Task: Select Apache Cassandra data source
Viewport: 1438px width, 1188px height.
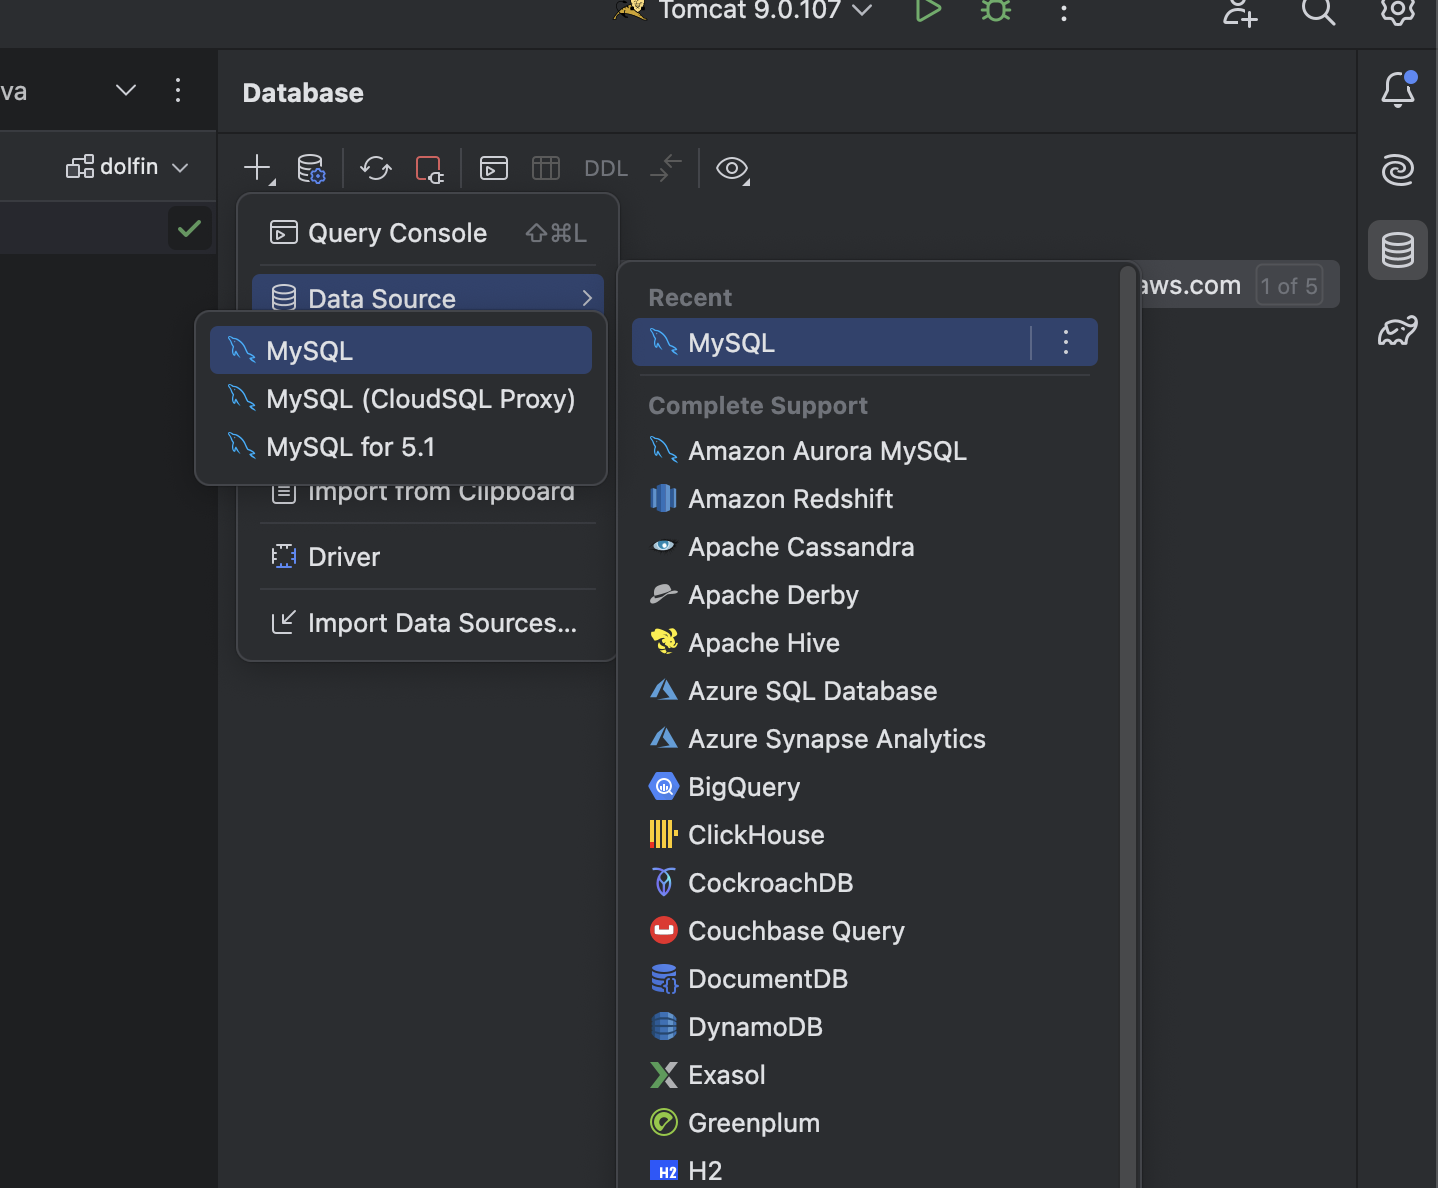Action: point(865,547)
